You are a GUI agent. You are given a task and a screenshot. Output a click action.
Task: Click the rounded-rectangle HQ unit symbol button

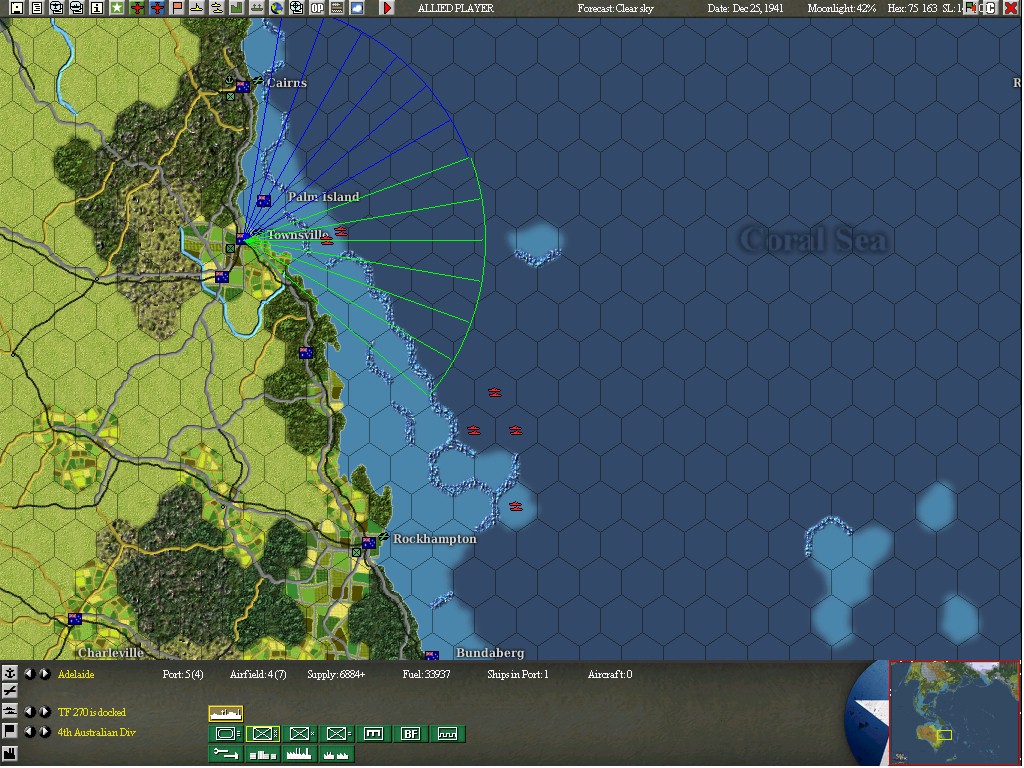(226, 734)
